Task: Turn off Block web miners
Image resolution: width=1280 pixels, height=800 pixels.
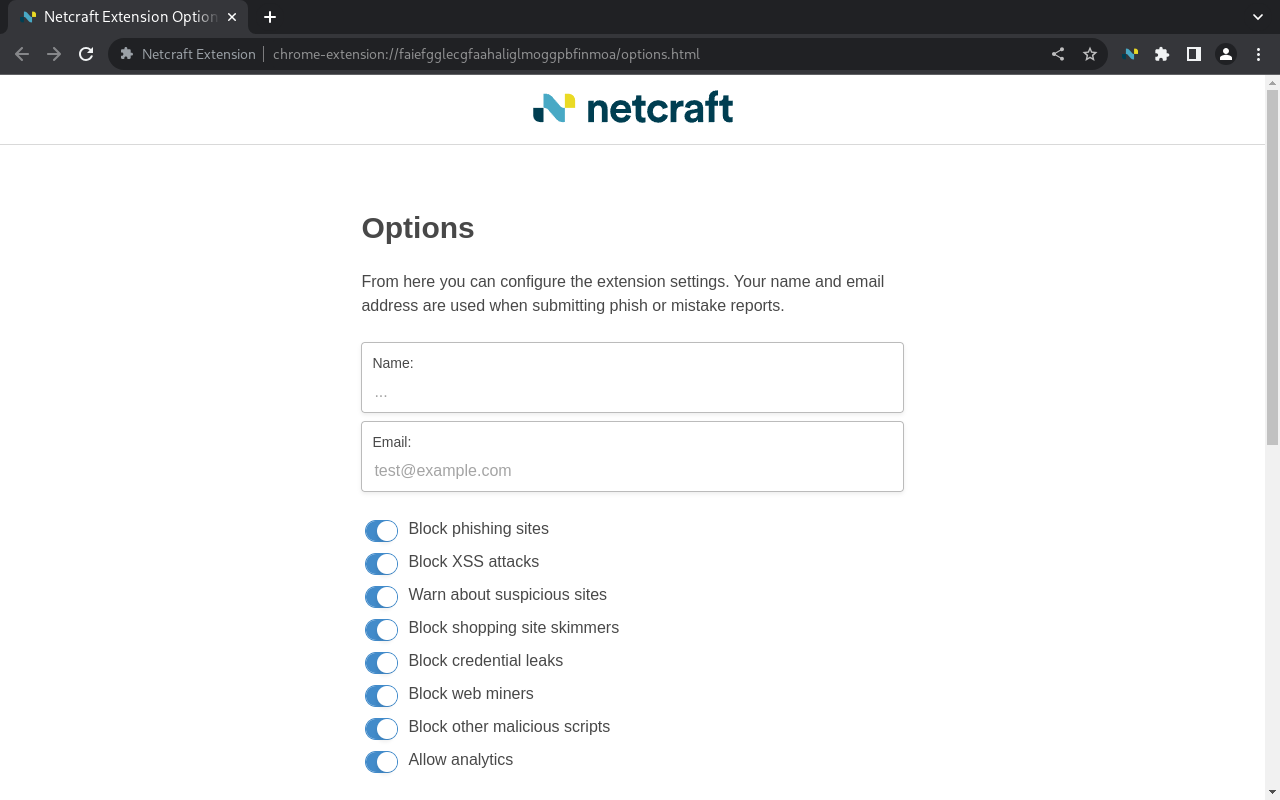Action: click(381, 695)
